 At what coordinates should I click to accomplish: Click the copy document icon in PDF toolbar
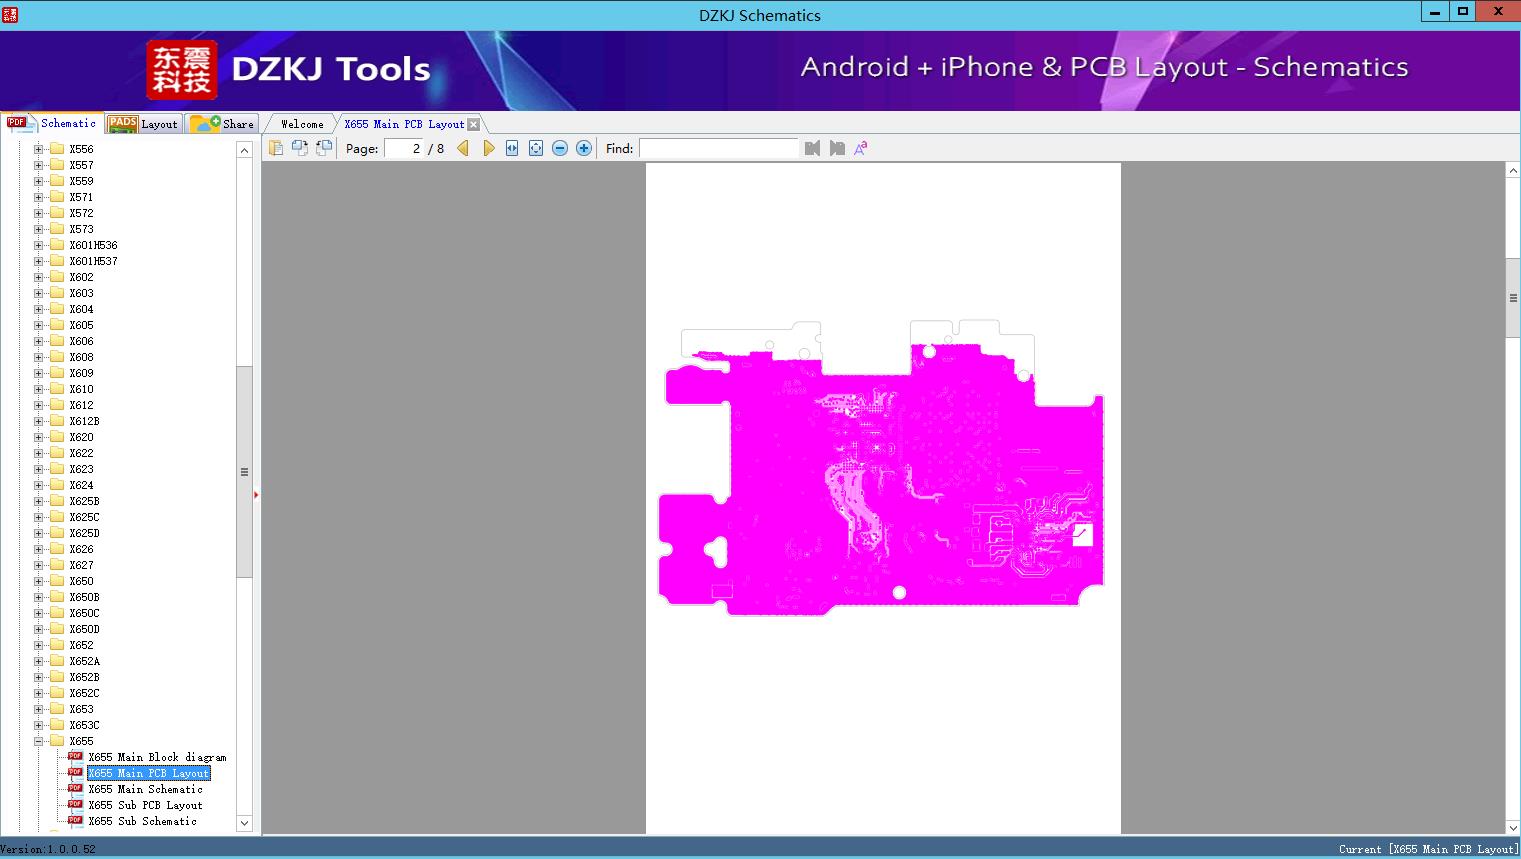[276, 148]
